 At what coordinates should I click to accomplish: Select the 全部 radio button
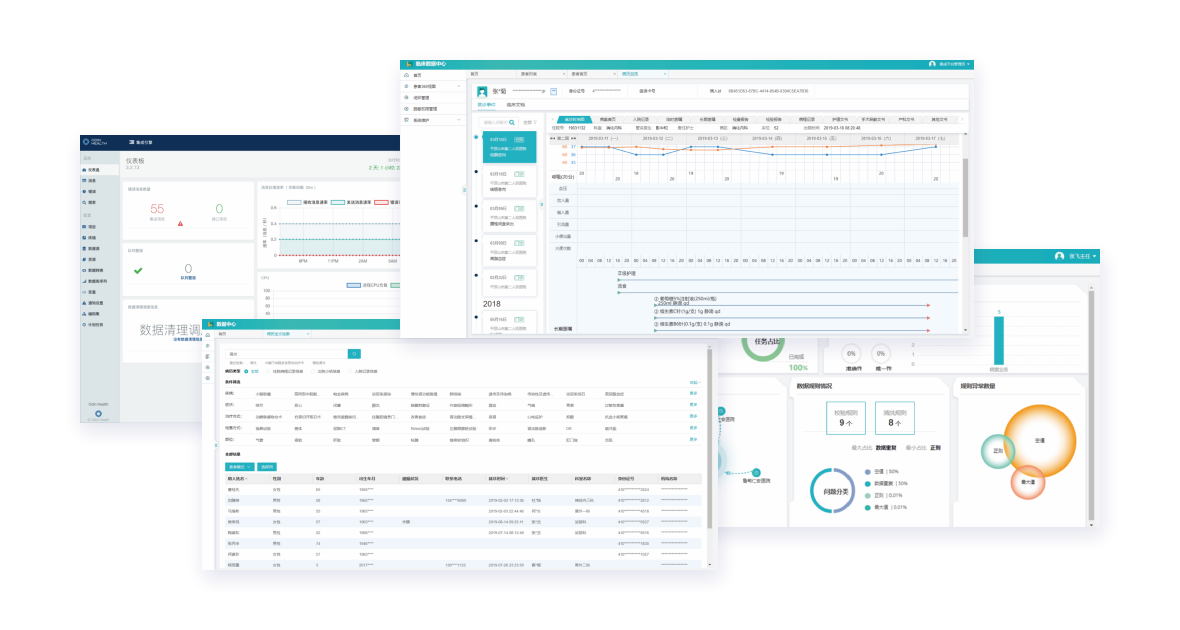point(247,370)
